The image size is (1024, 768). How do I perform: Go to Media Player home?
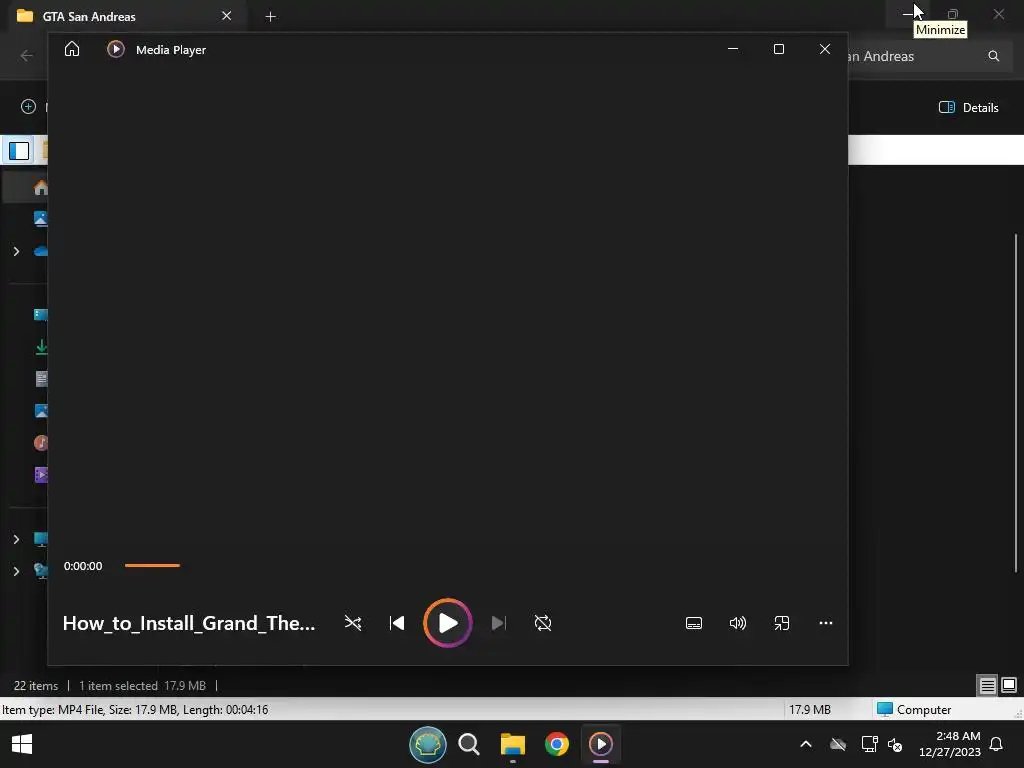(72, 50)
